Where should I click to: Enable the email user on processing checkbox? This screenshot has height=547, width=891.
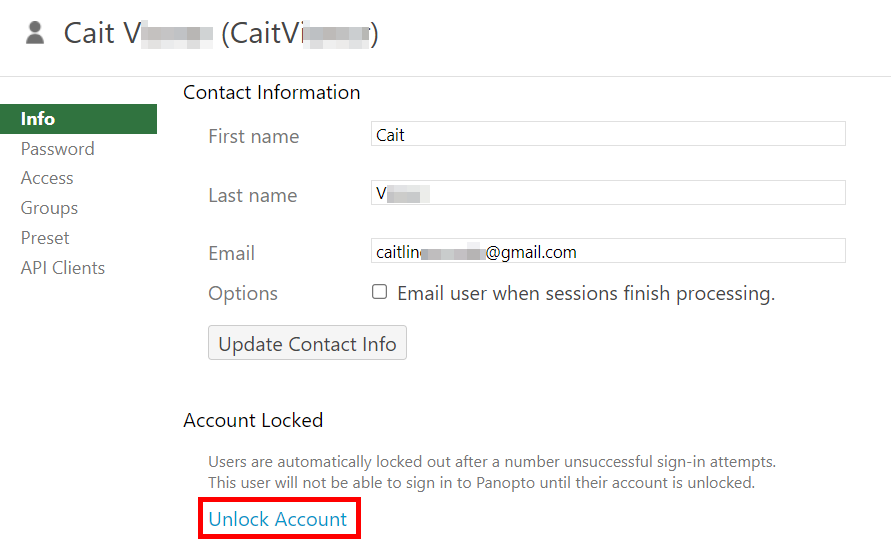tap(380, 292)
